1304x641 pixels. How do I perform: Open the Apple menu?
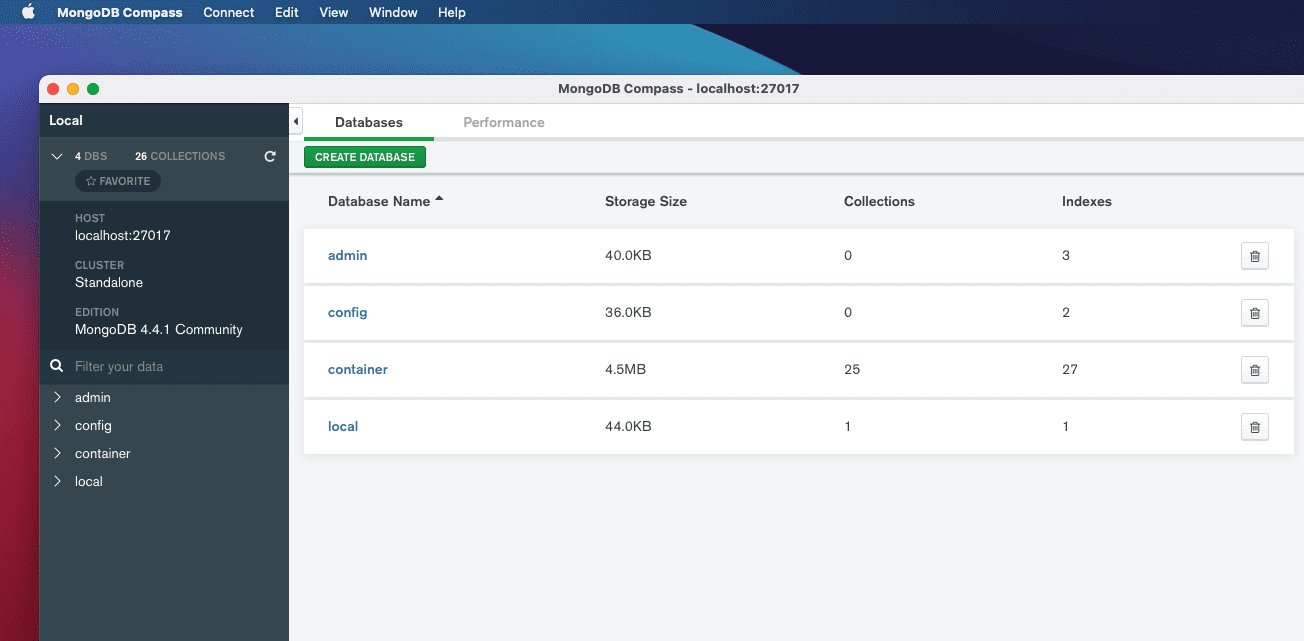tap(27, 12)
